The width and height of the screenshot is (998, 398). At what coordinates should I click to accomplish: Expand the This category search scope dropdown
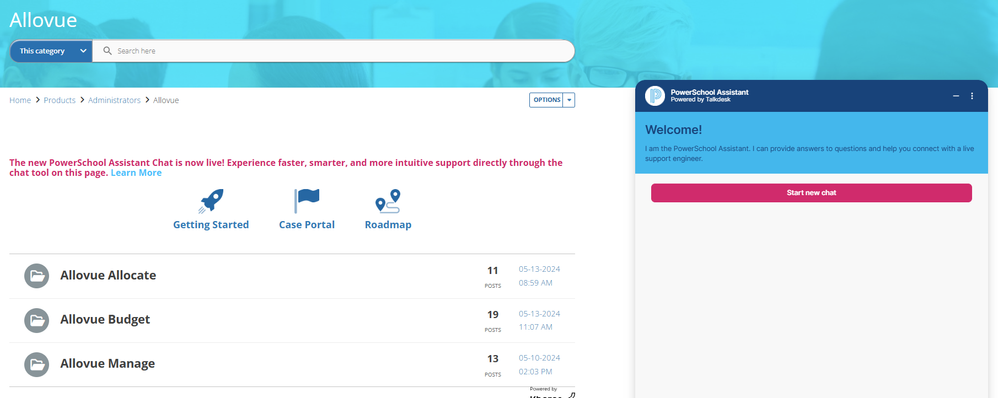[x=51, y=51]
